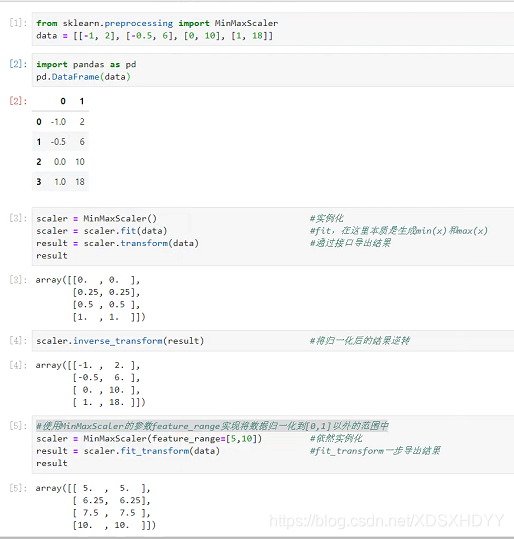Click 'array([[ 5. , 5. ],' in output 5
Screen dimensions: 514x539
pyautogui.click(x=93, y=488)
